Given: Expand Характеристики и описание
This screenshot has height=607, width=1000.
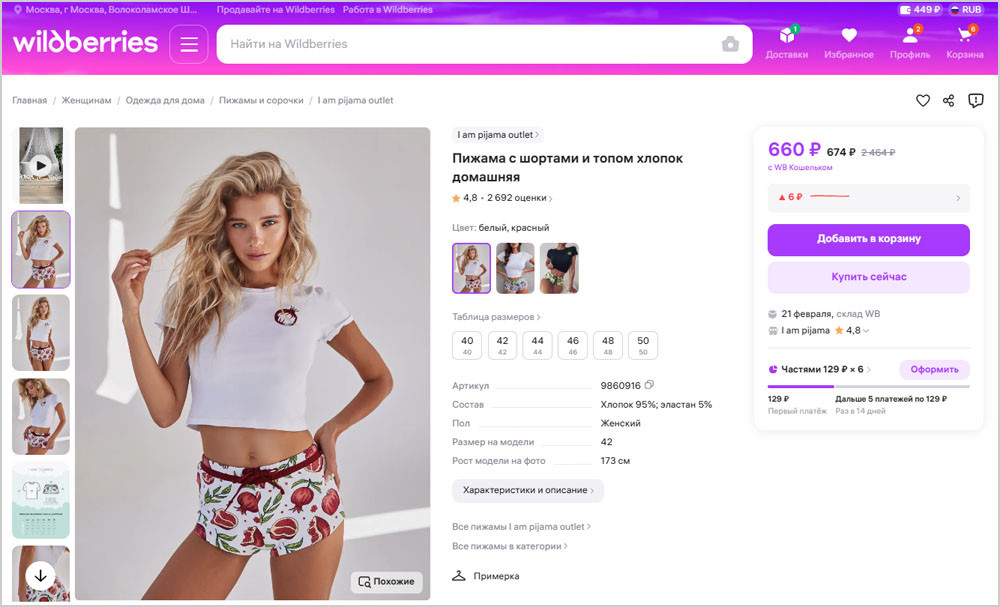Looking at the screenshot, I should [528, 490].
